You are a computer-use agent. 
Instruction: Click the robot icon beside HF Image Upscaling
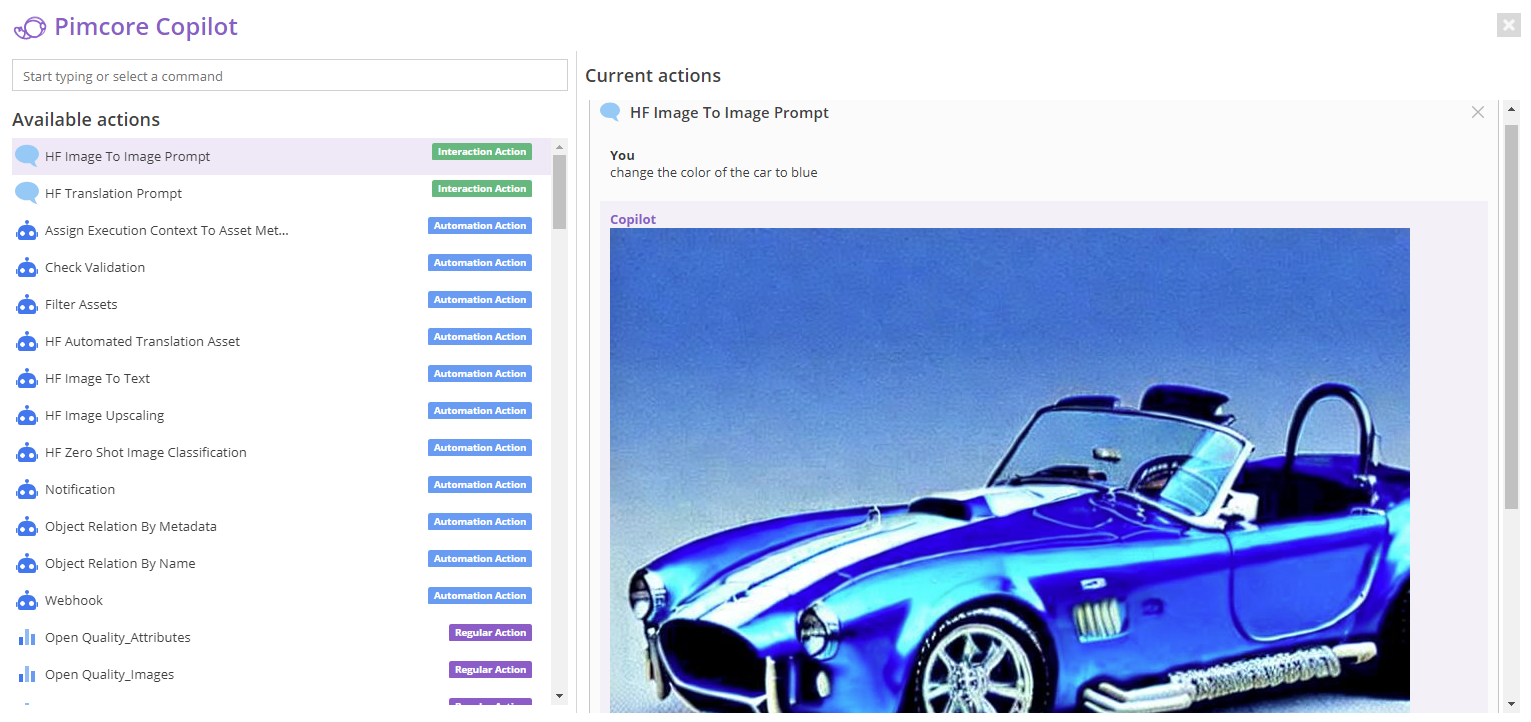coord(26,415)
